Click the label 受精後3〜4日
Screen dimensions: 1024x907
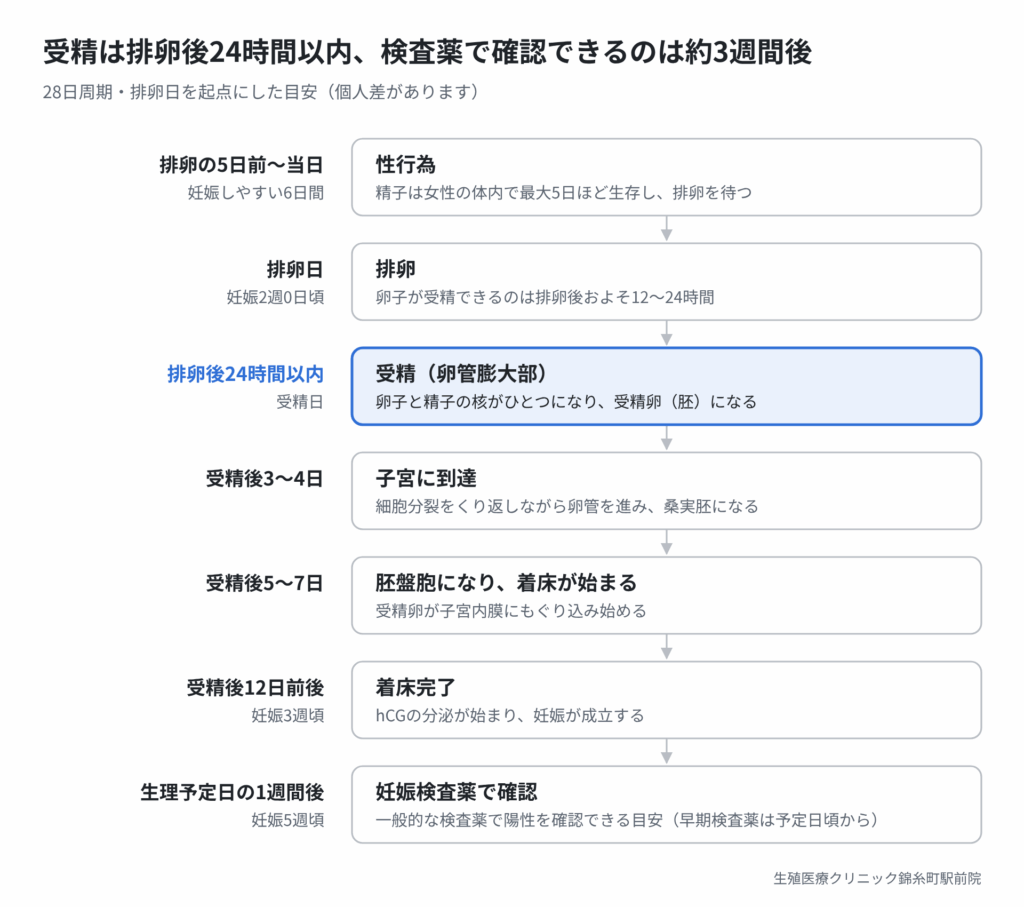(264, 478)
